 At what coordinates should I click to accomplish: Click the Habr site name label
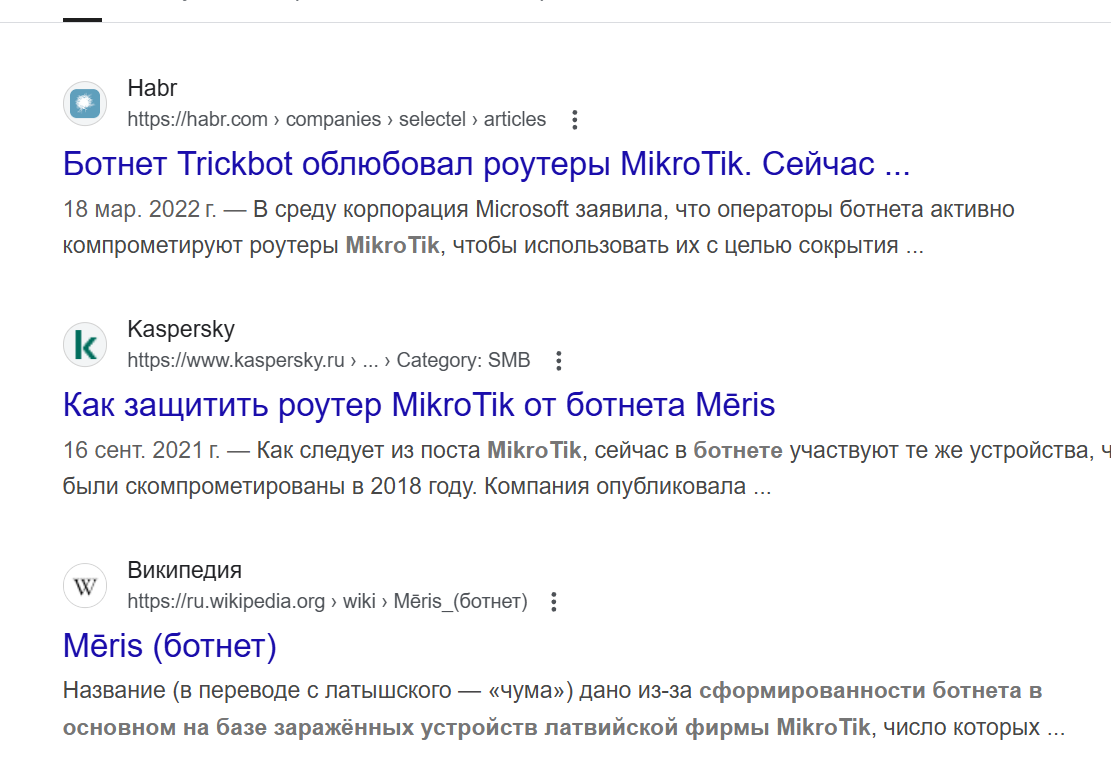152,88
